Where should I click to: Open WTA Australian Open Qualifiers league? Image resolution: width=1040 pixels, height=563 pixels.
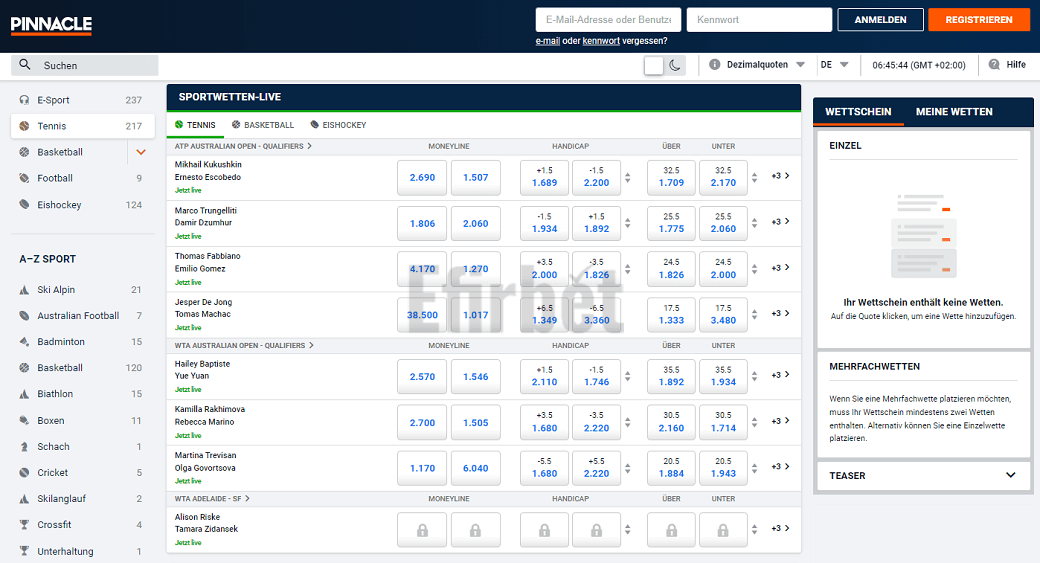tap(244, 345)
